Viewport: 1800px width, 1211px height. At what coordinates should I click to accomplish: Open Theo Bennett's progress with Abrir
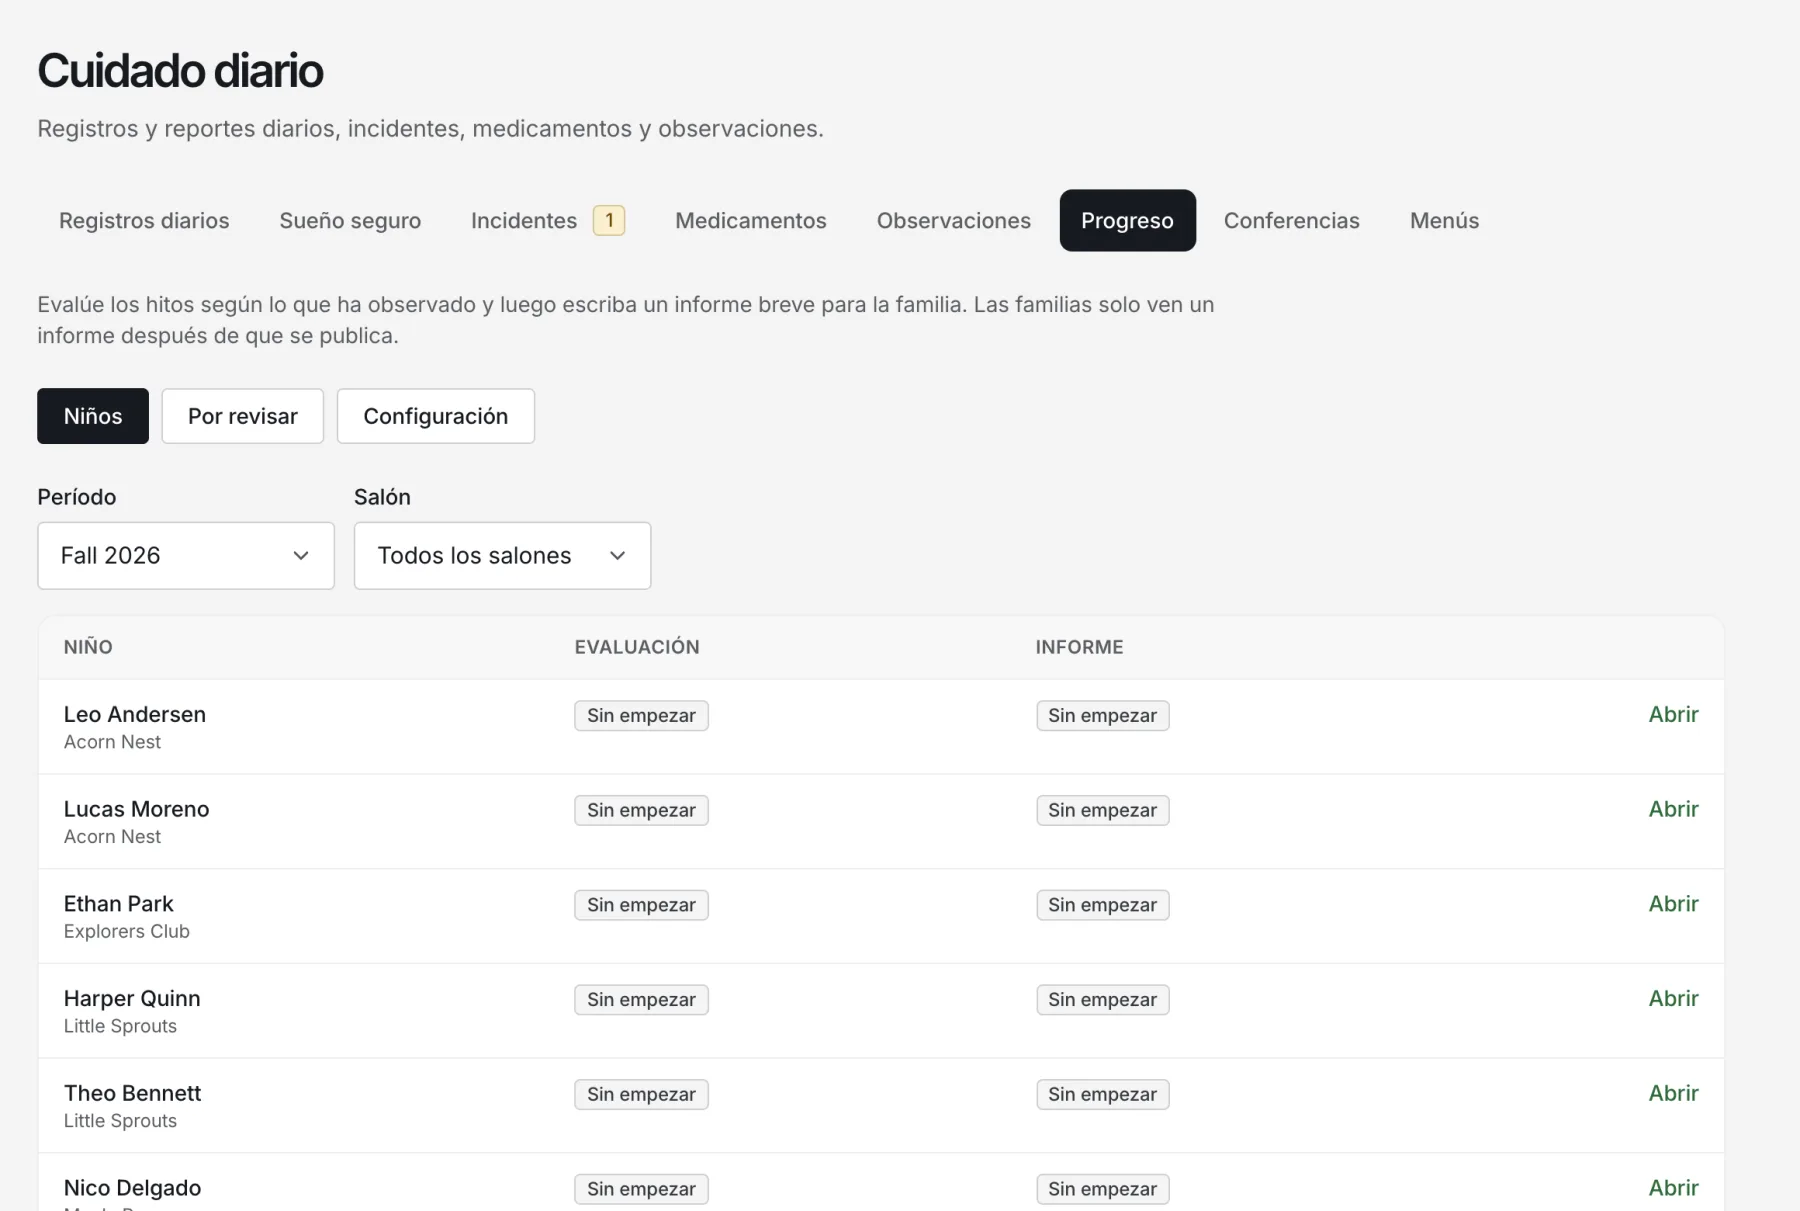tap(1673, 1094)
